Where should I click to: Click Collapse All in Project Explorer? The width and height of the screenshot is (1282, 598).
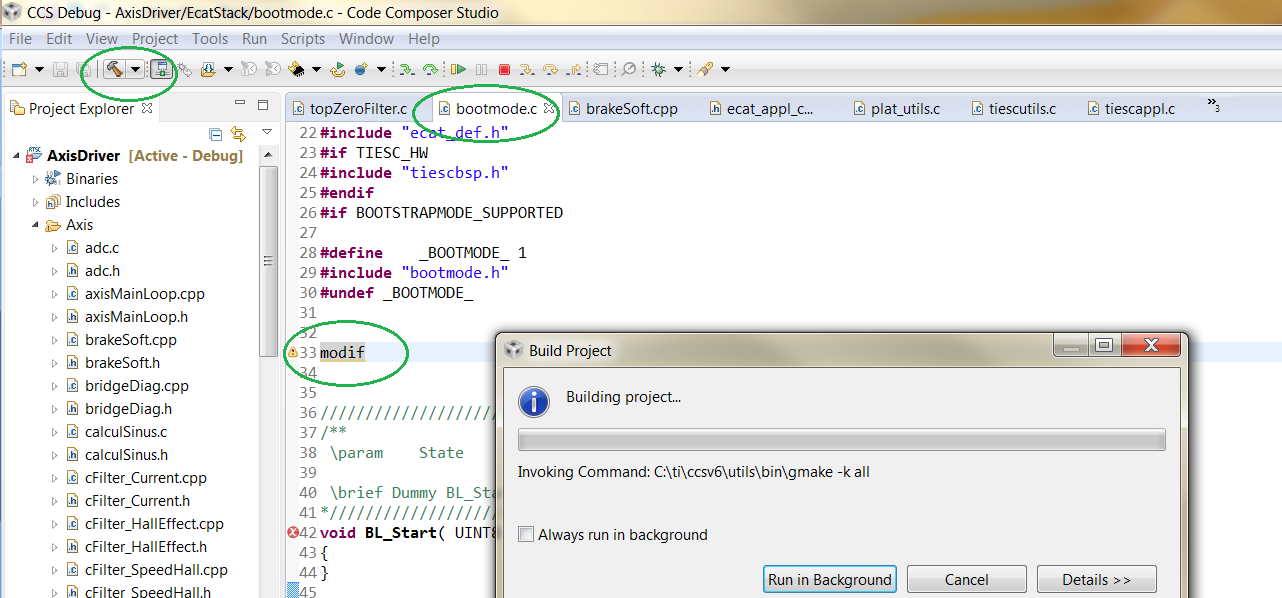click(216, 133)
